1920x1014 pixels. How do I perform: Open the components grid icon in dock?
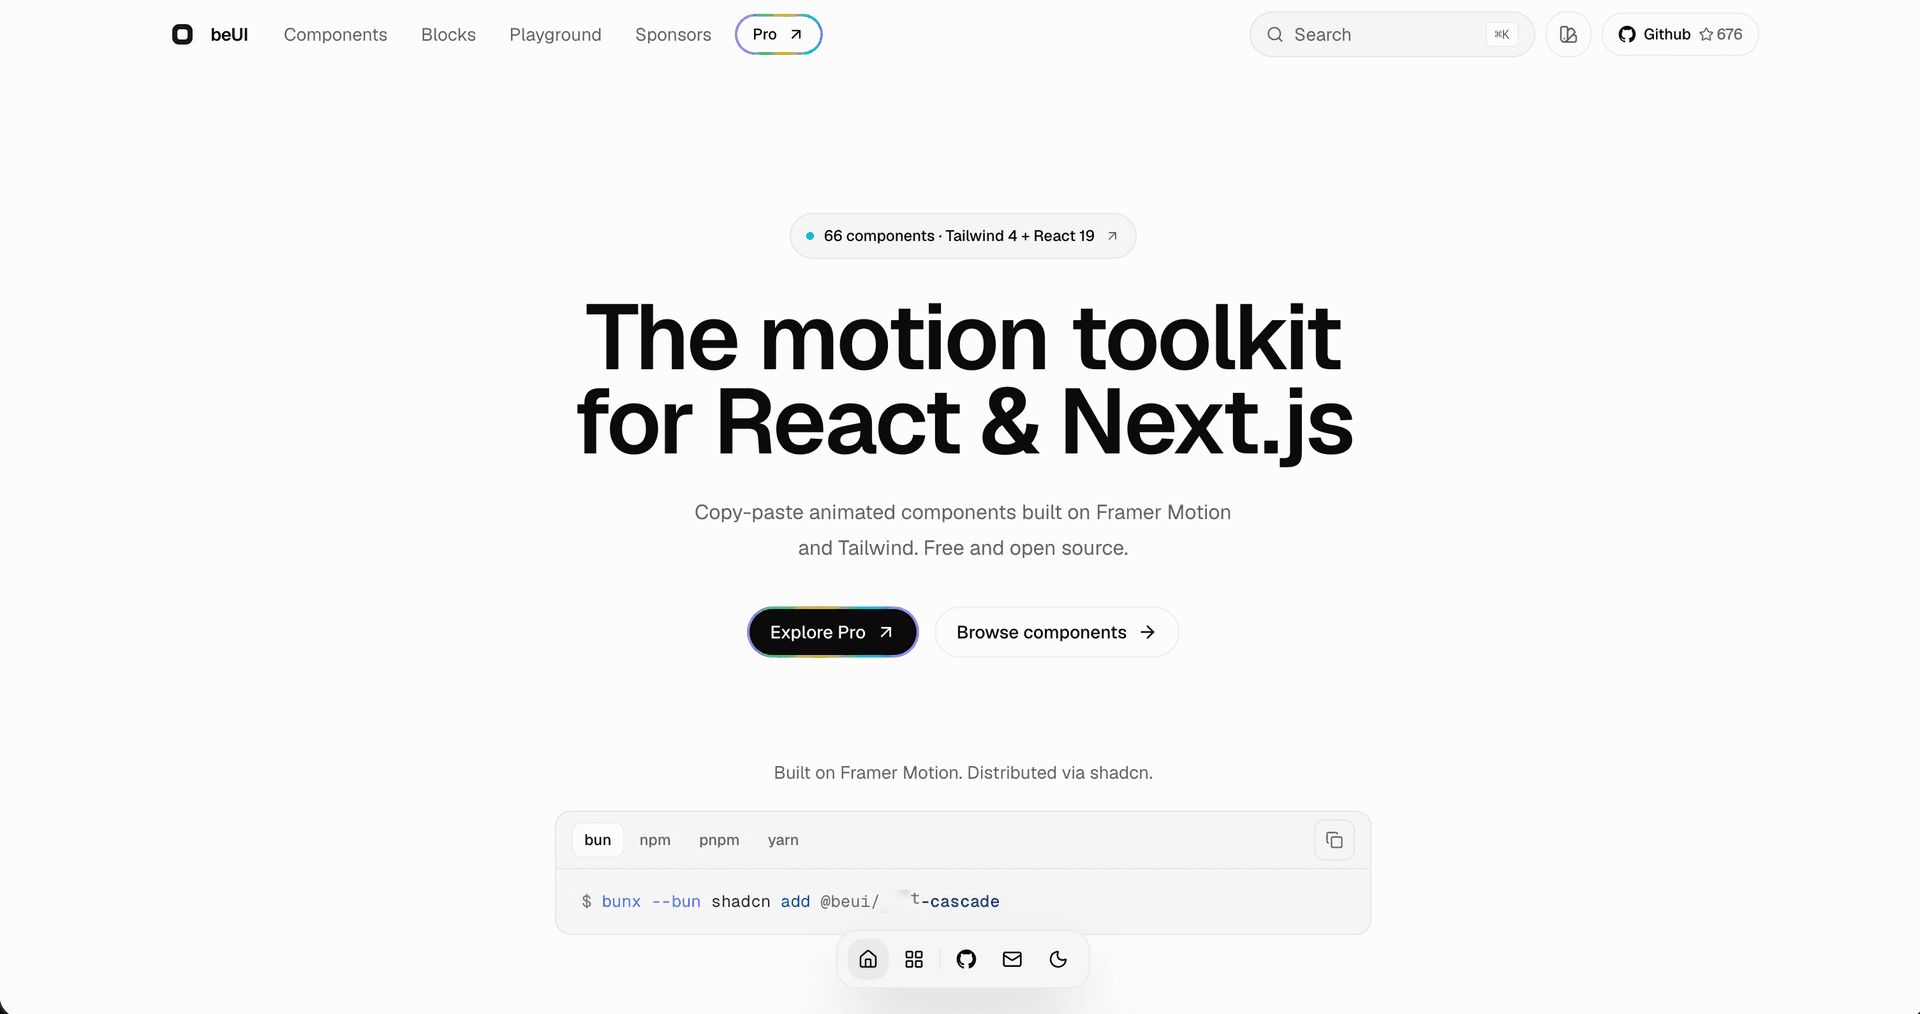point(914,959)
